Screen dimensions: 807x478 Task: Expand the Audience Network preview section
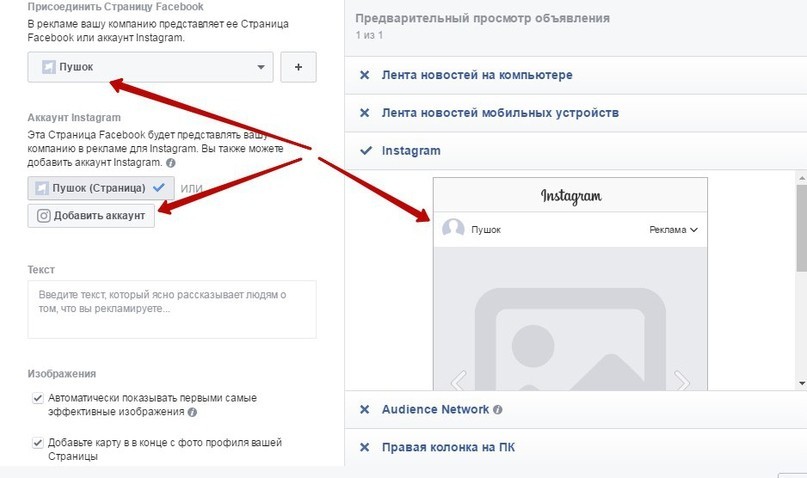click(575, 410)
